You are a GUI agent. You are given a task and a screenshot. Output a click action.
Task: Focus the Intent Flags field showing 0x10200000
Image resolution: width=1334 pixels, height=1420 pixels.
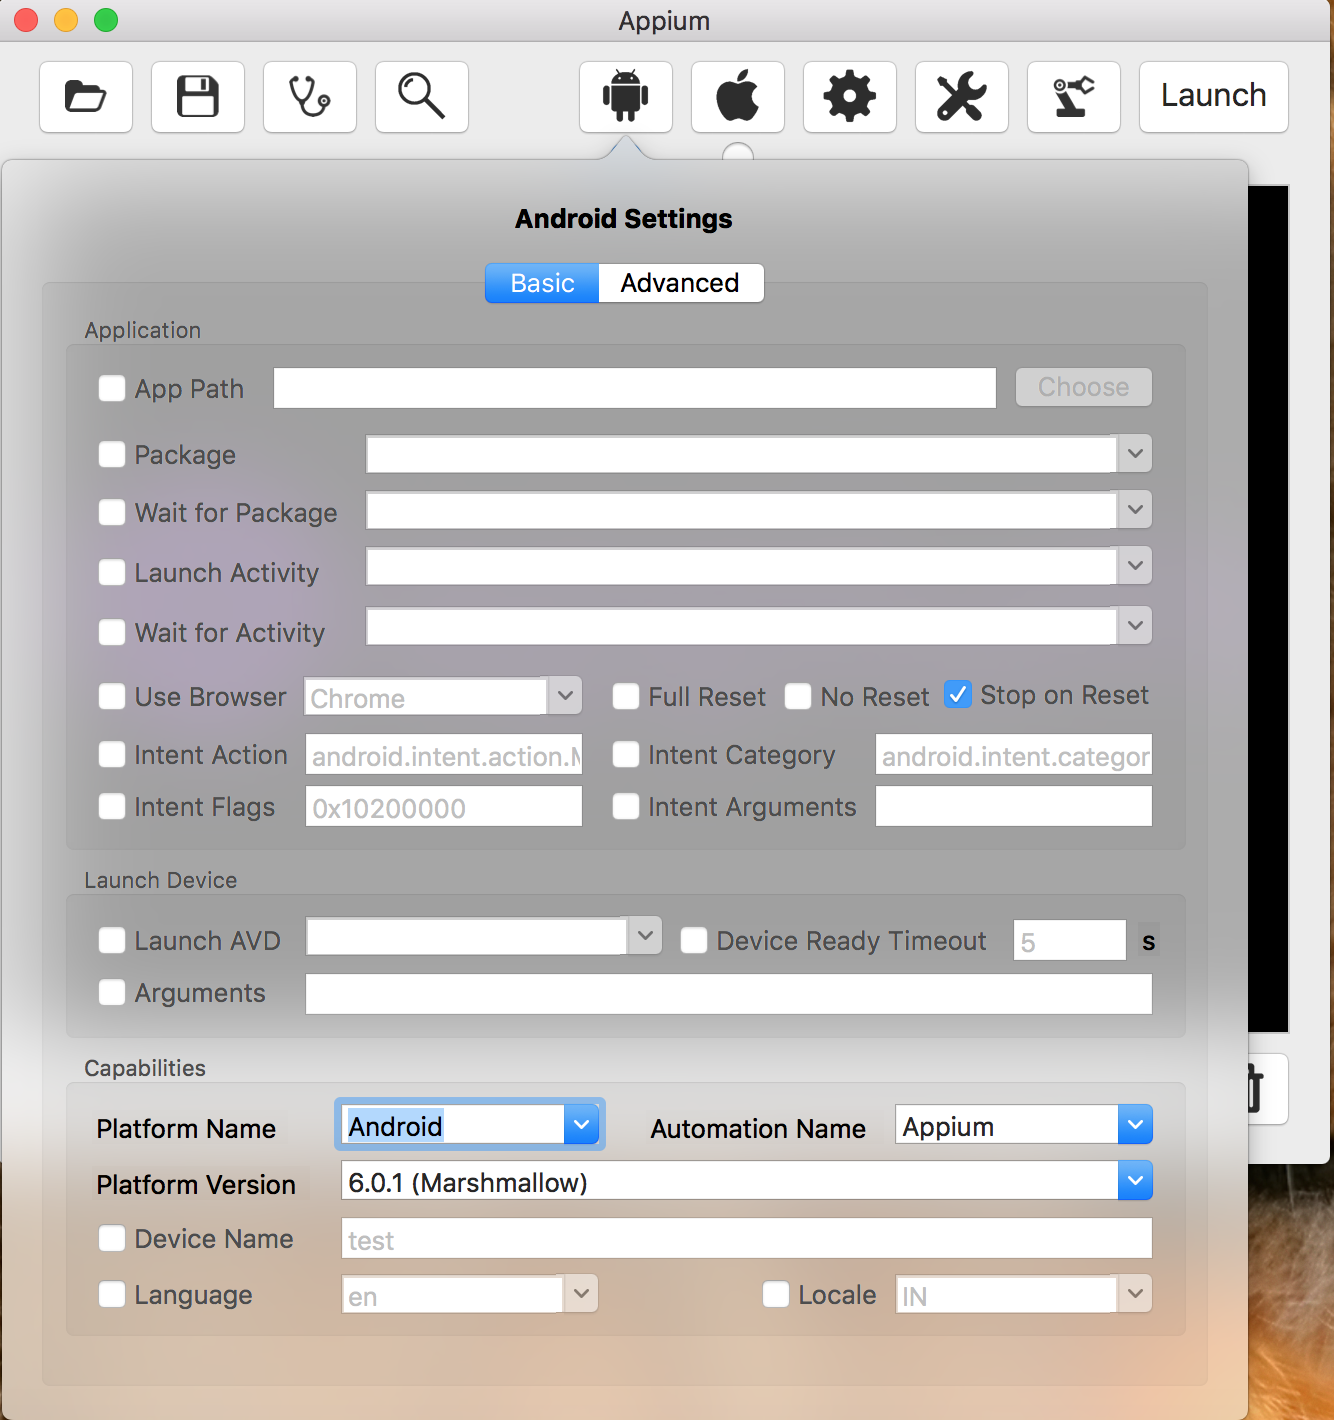pyautogui.click(x=444, y=807)
